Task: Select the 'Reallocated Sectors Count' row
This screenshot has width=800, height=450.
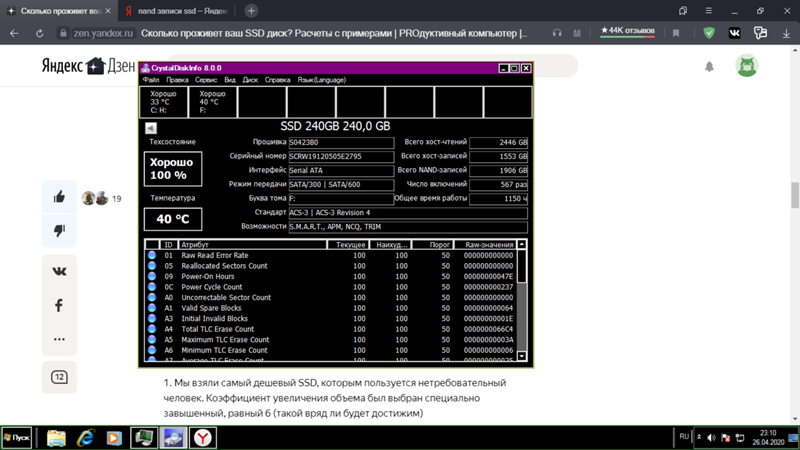Action: (x=330, y=266)
